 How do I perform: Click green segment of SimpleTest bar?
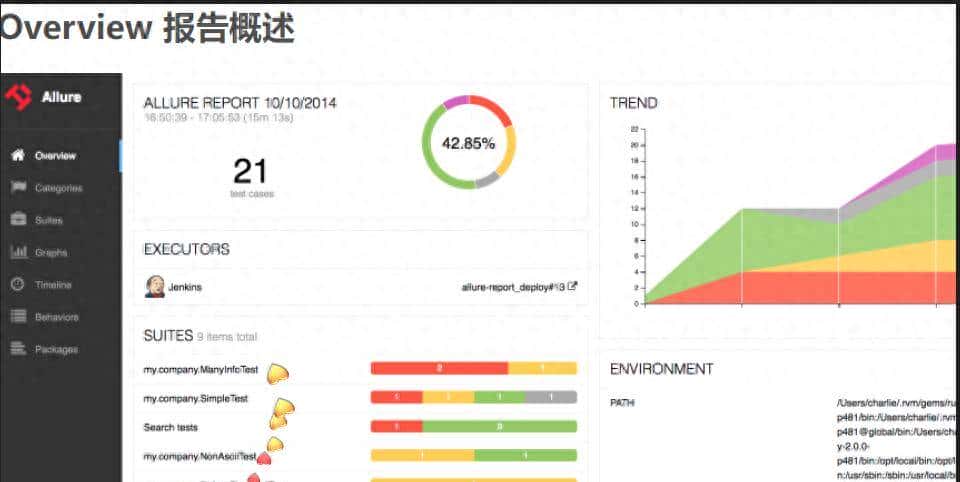[x=500, y=397]
